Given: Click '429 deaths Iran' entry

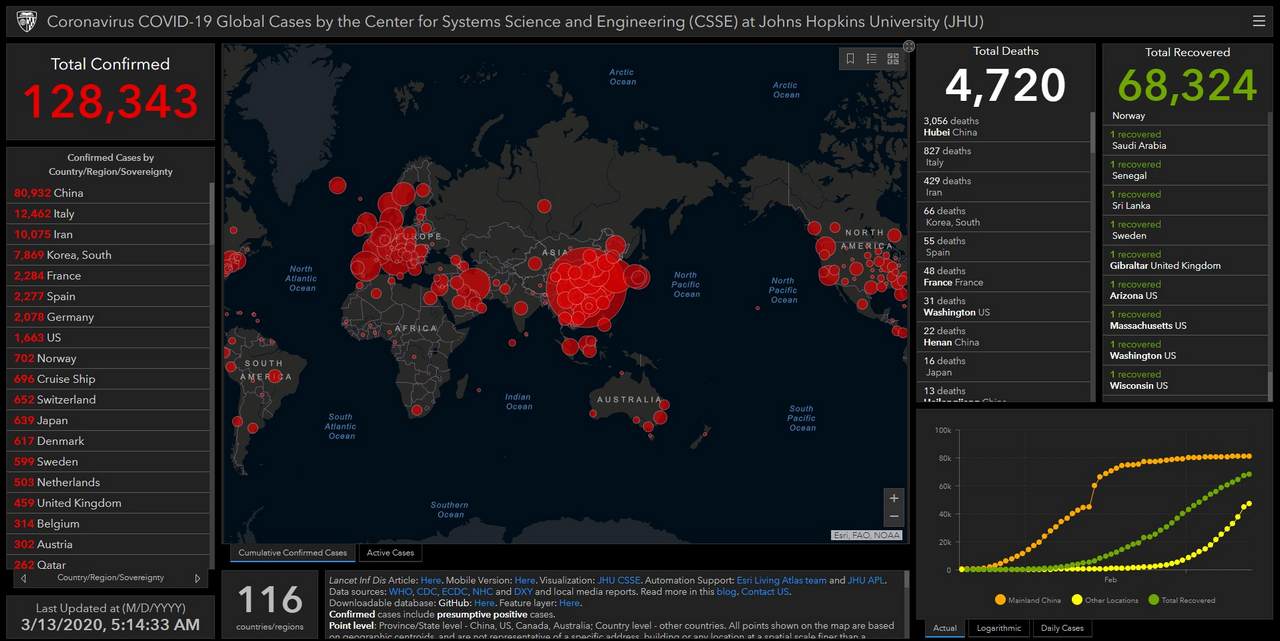Looking at the screenshot, I should pyautogui.click(x=1004, y=187).
